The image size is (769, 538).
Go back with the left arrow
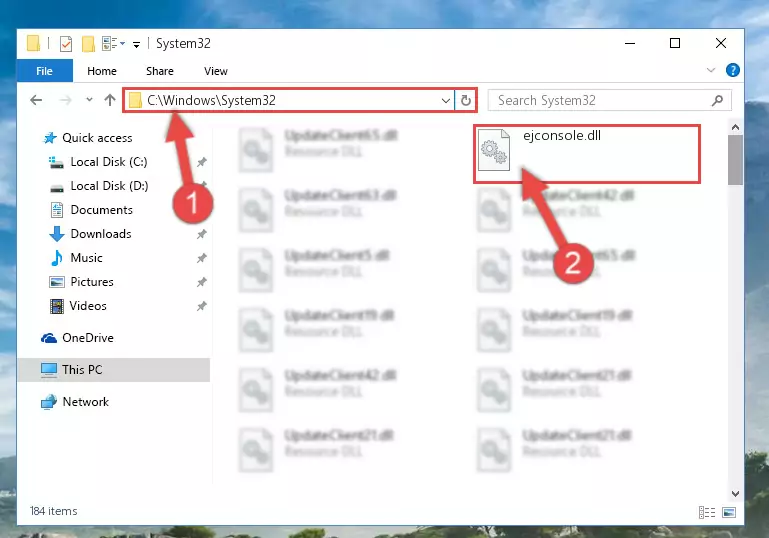[36, 101]
